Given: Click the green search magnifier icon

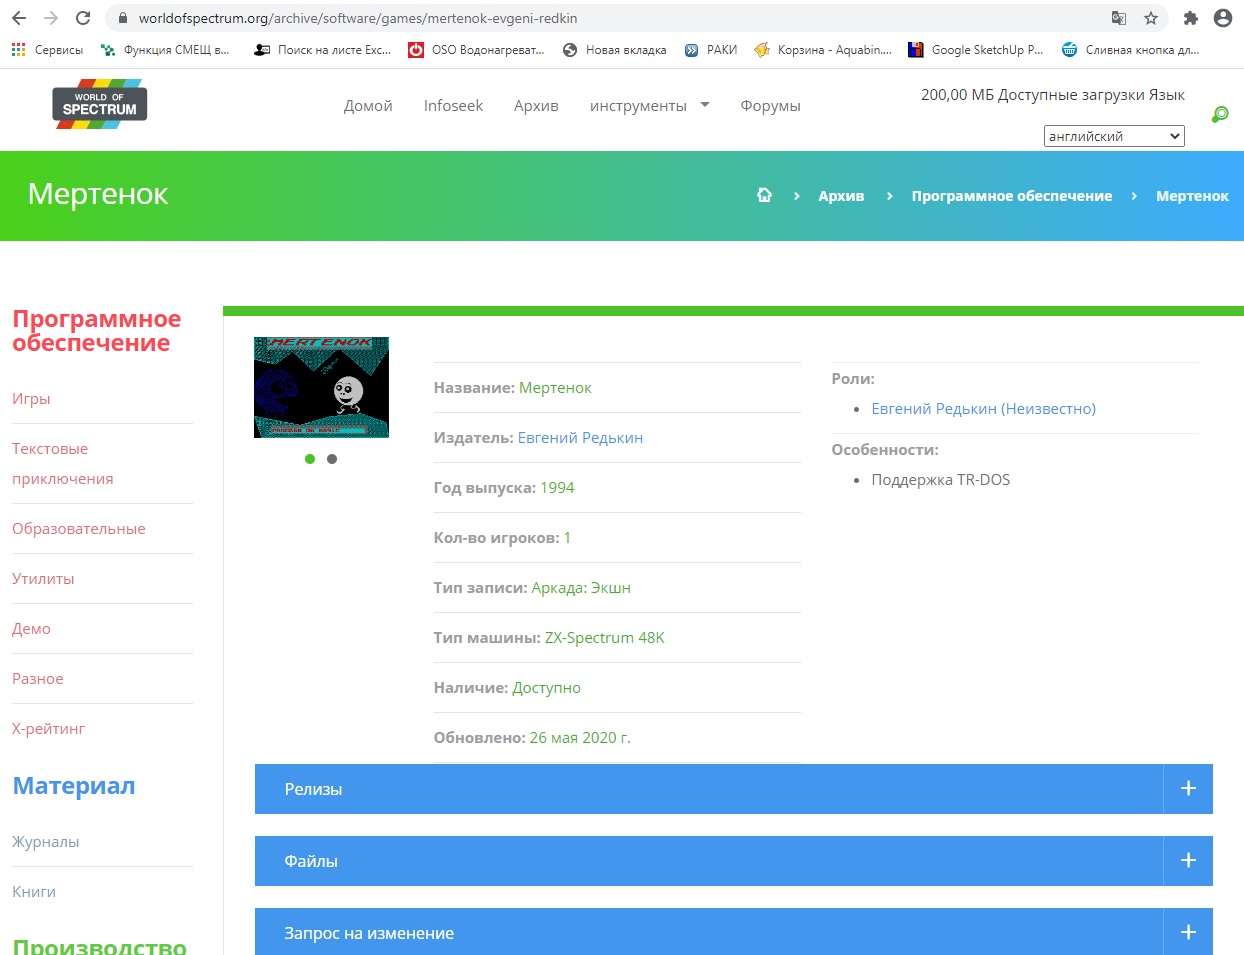Looking at the screenshot, I should [1220, 115].
